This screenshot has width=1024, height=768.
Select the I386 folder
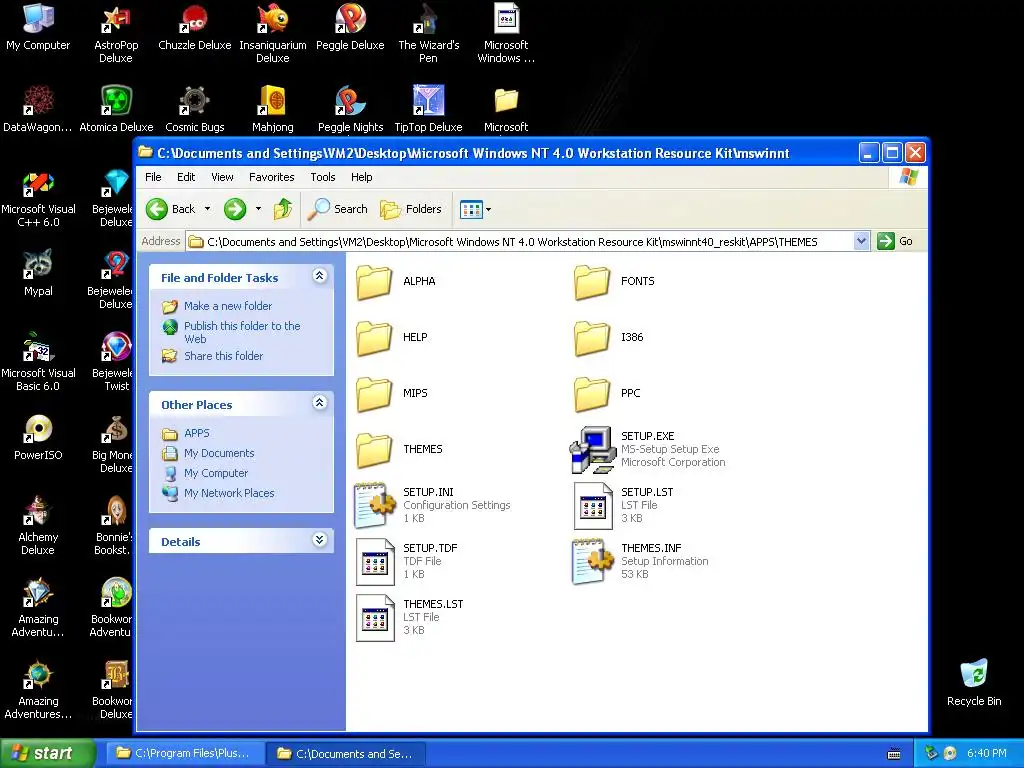click(592, 338)
